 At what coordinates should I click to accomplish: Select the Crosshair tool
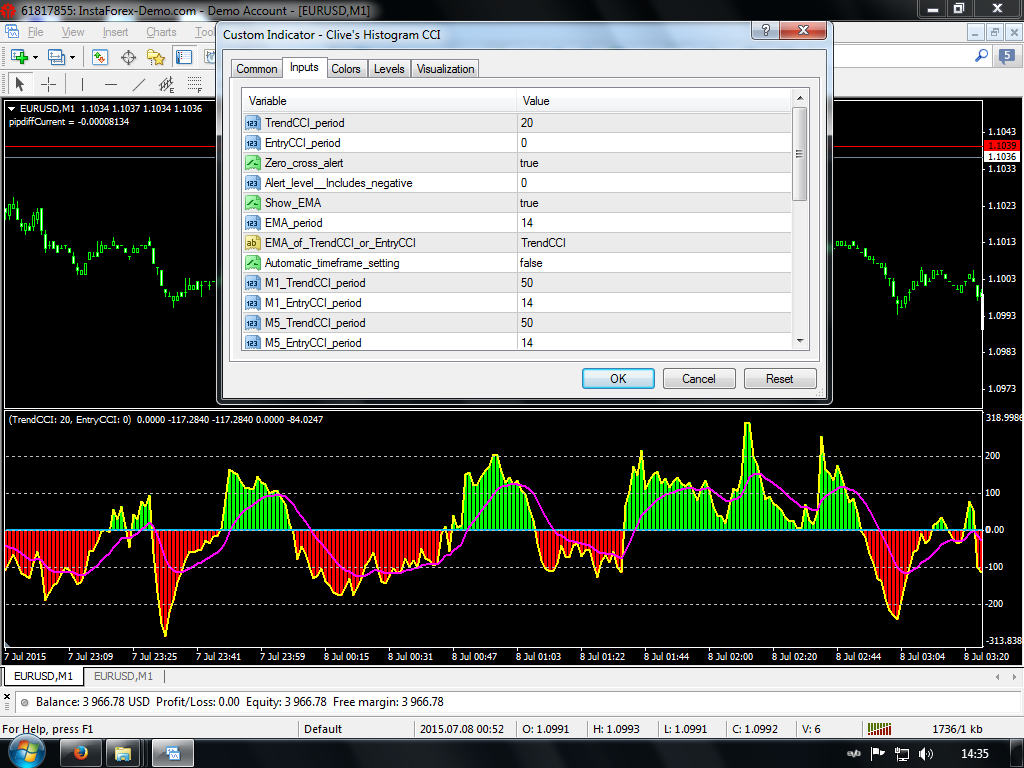[48, 84]
